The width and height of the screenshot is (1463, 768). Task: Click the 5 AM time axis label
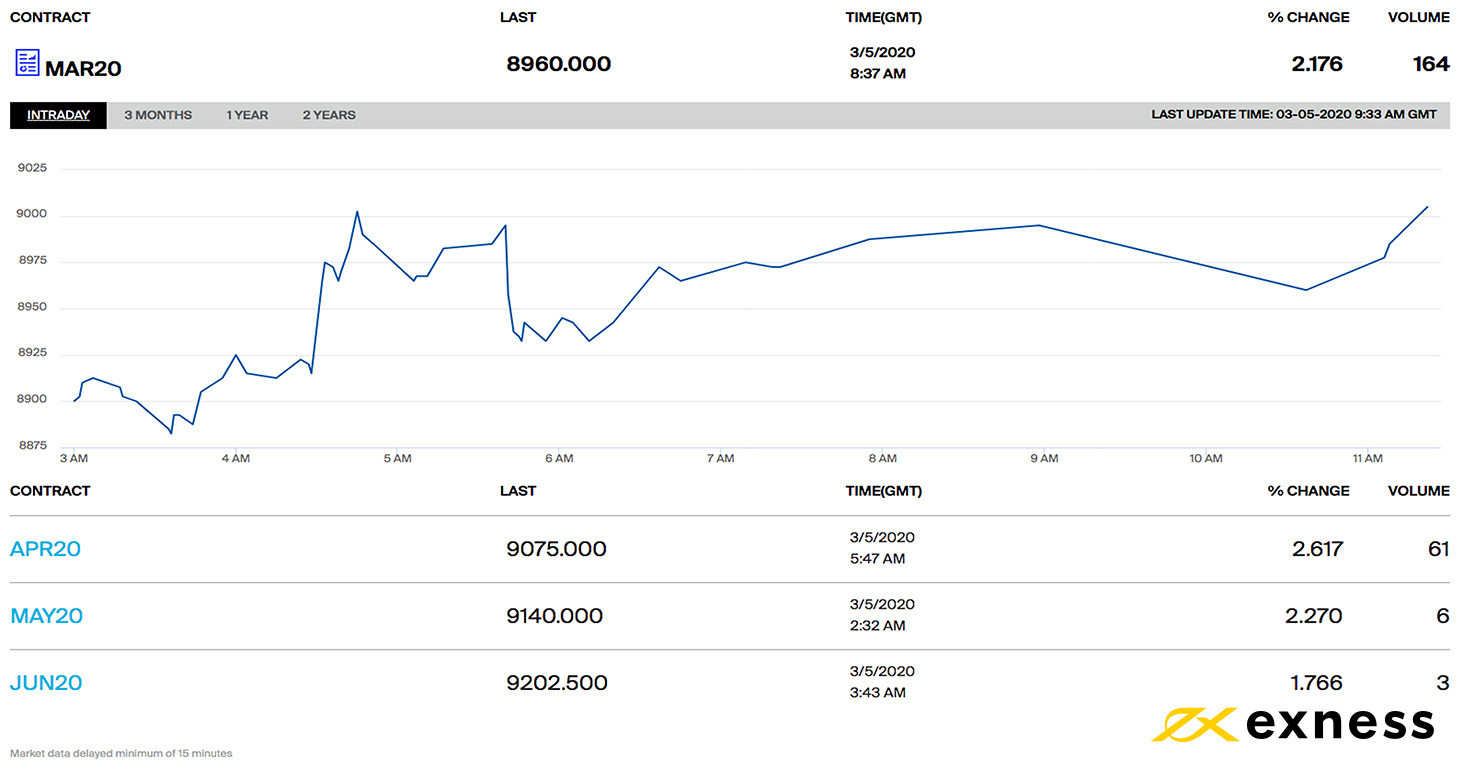point(398,459)
